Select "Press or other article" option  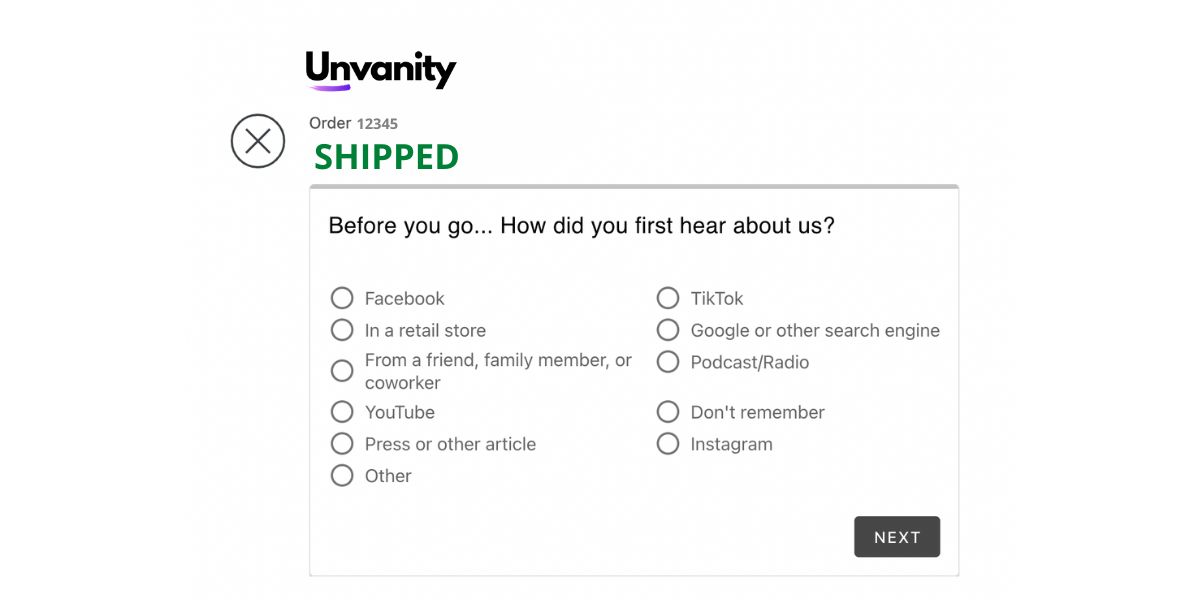point(342,444)
